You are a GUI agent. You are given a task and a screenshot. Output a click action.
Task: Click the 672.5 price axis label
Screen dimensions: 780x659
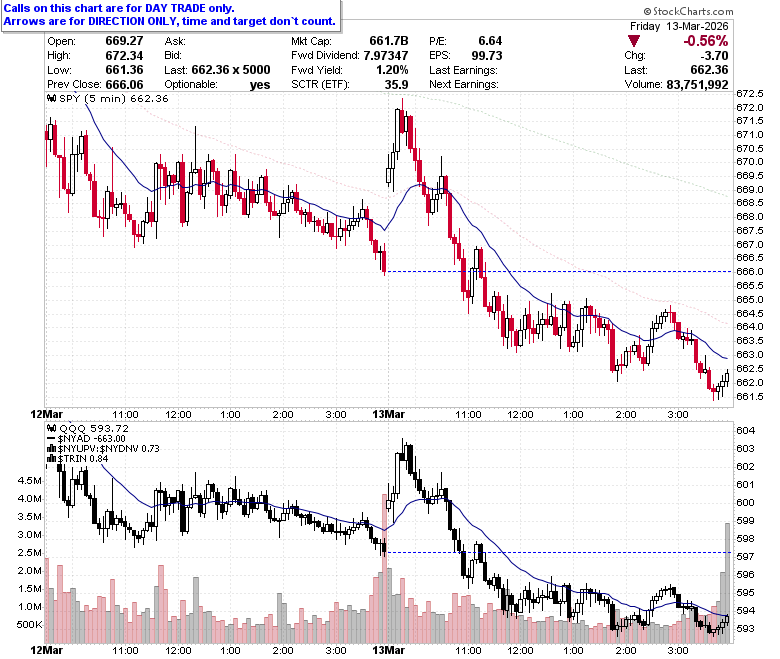(x=749, y=94)
